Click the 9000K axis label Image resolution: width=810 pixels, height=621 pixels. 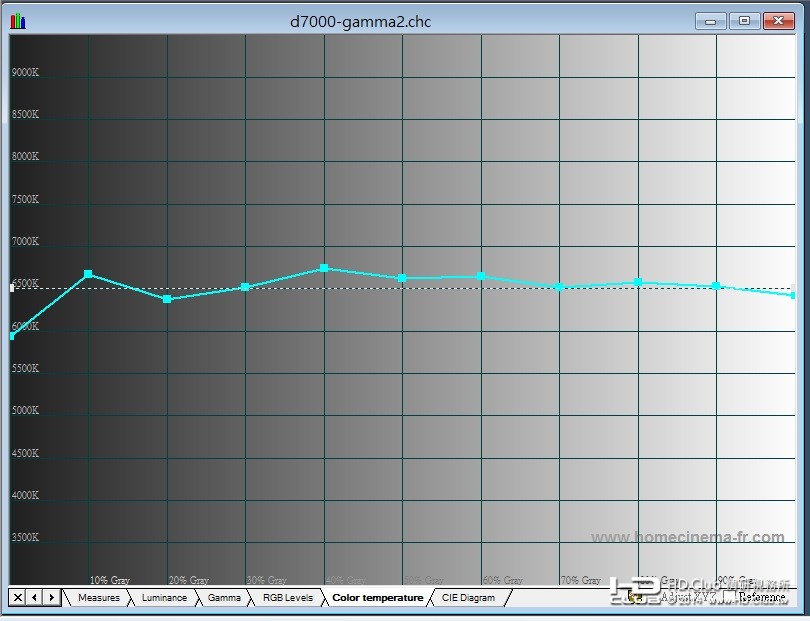coord(25,72)
